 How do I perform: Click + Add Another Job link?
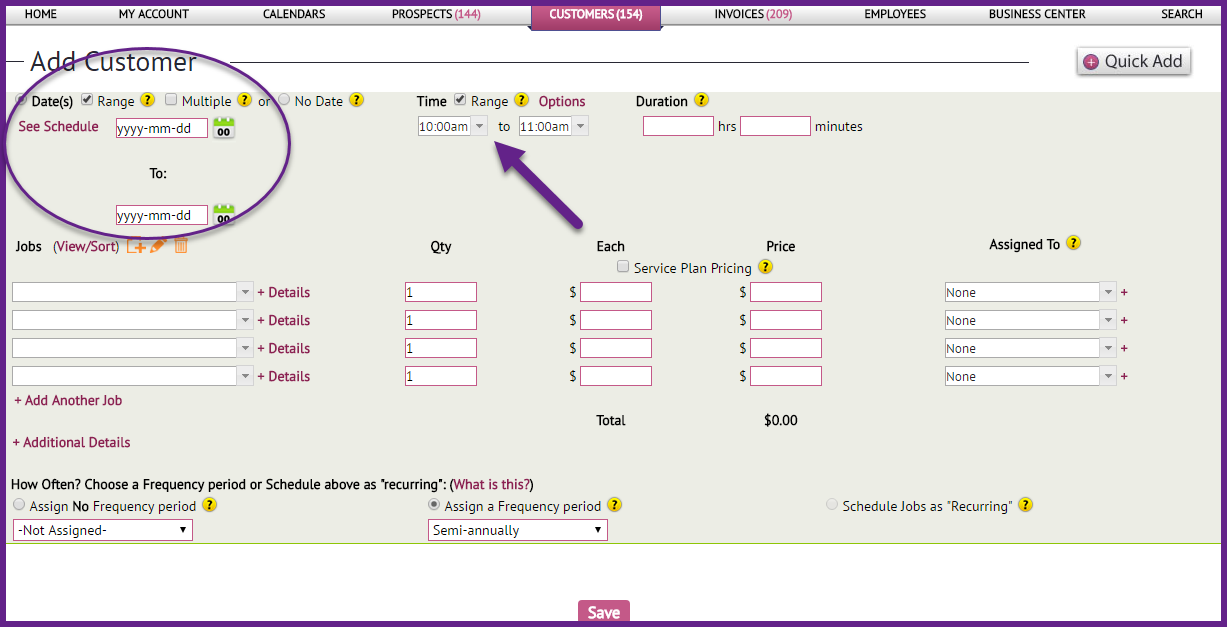coord(68,400)
